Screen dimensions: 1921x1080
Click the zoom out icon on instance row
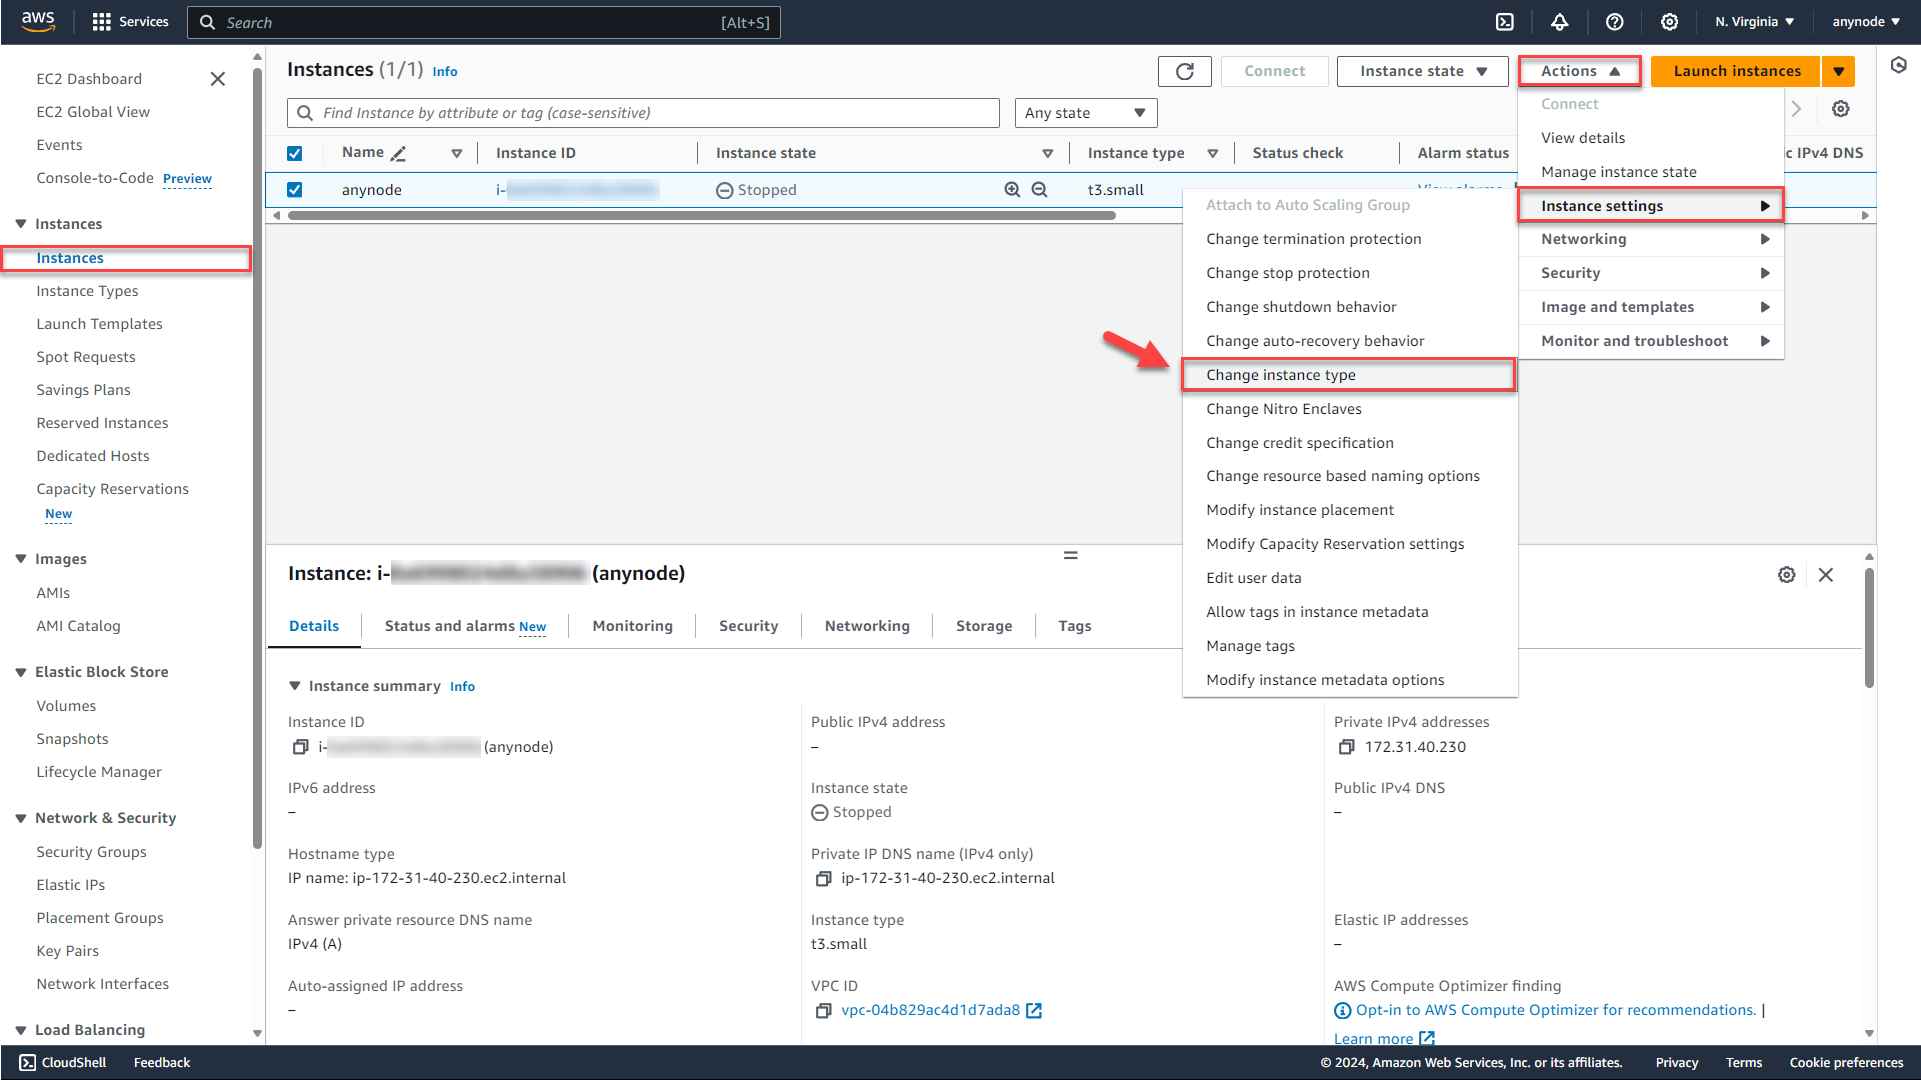tap(1042, 189)
